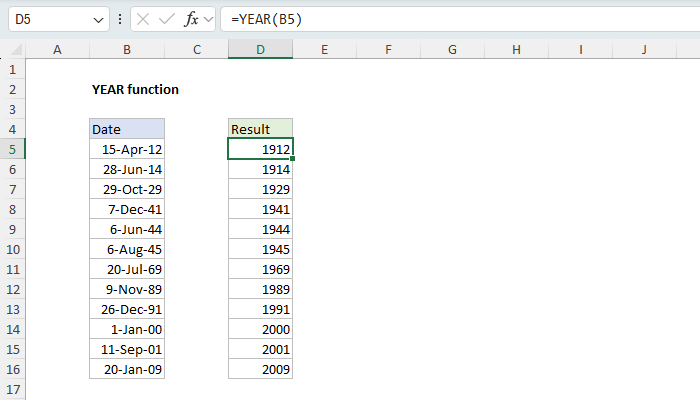700x400 pixels.
Task: Click the cell with 29-Oct-29
Action: [x=127, y=189]
